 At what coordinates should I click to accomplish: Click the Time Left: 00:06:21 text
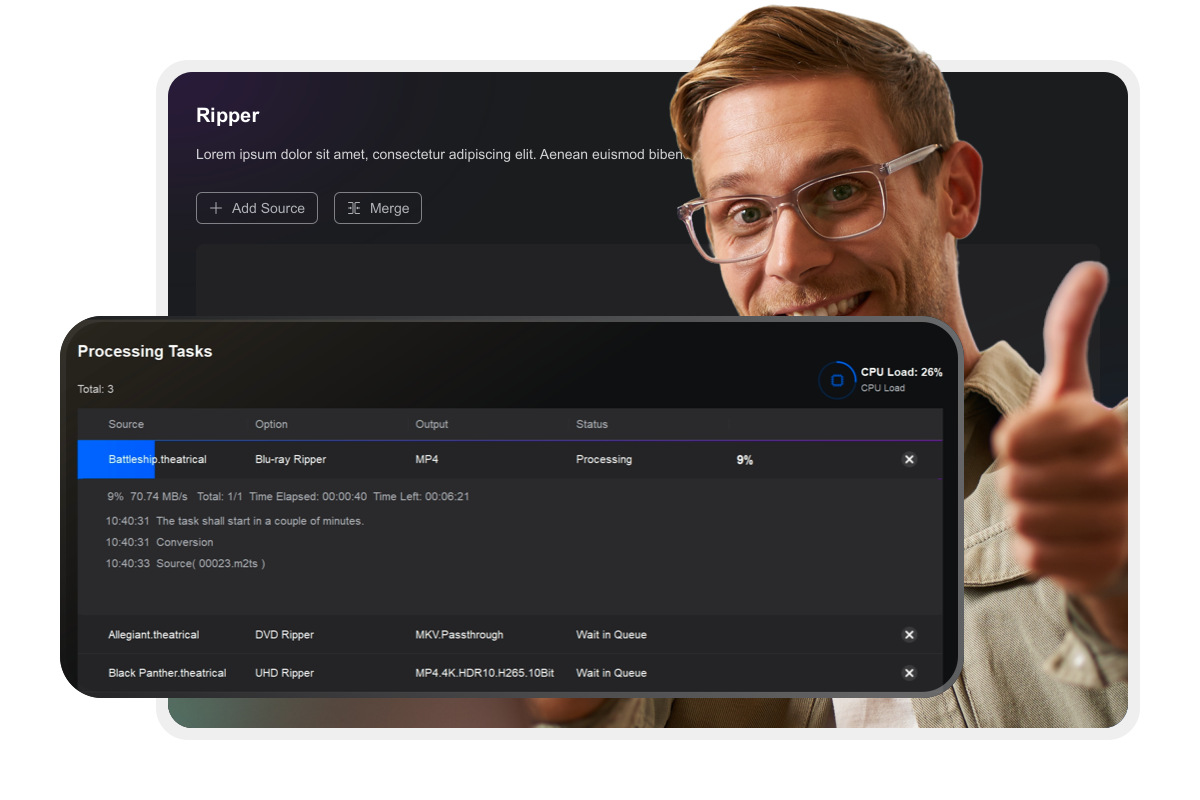click(421, 496)
